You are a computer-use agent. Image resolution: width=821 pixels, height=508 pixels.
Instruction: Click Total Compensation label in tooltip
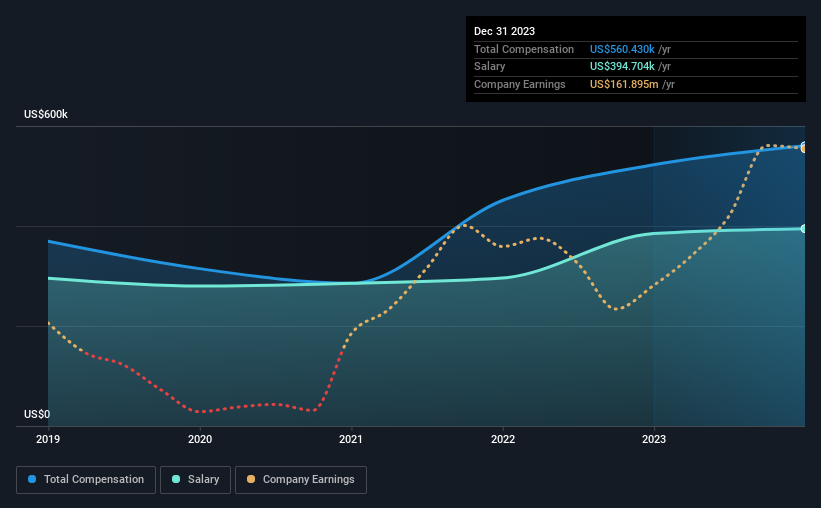click(x=524, y=49)
